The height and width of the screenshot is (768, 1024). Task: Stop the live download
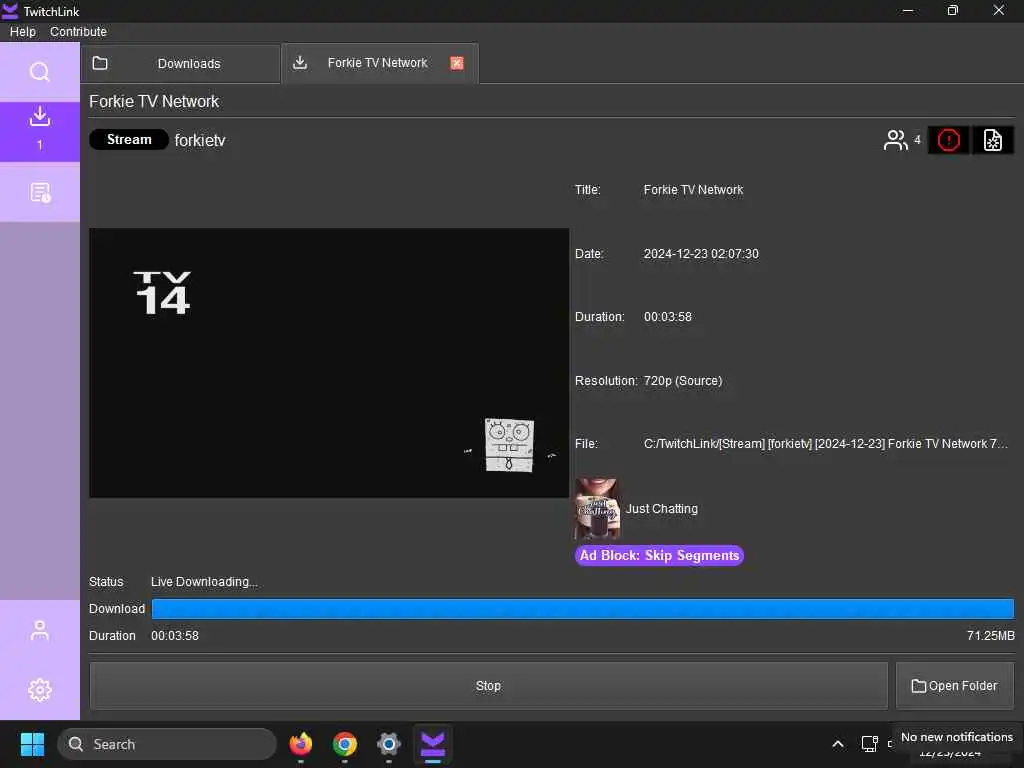tap(488, 686)
